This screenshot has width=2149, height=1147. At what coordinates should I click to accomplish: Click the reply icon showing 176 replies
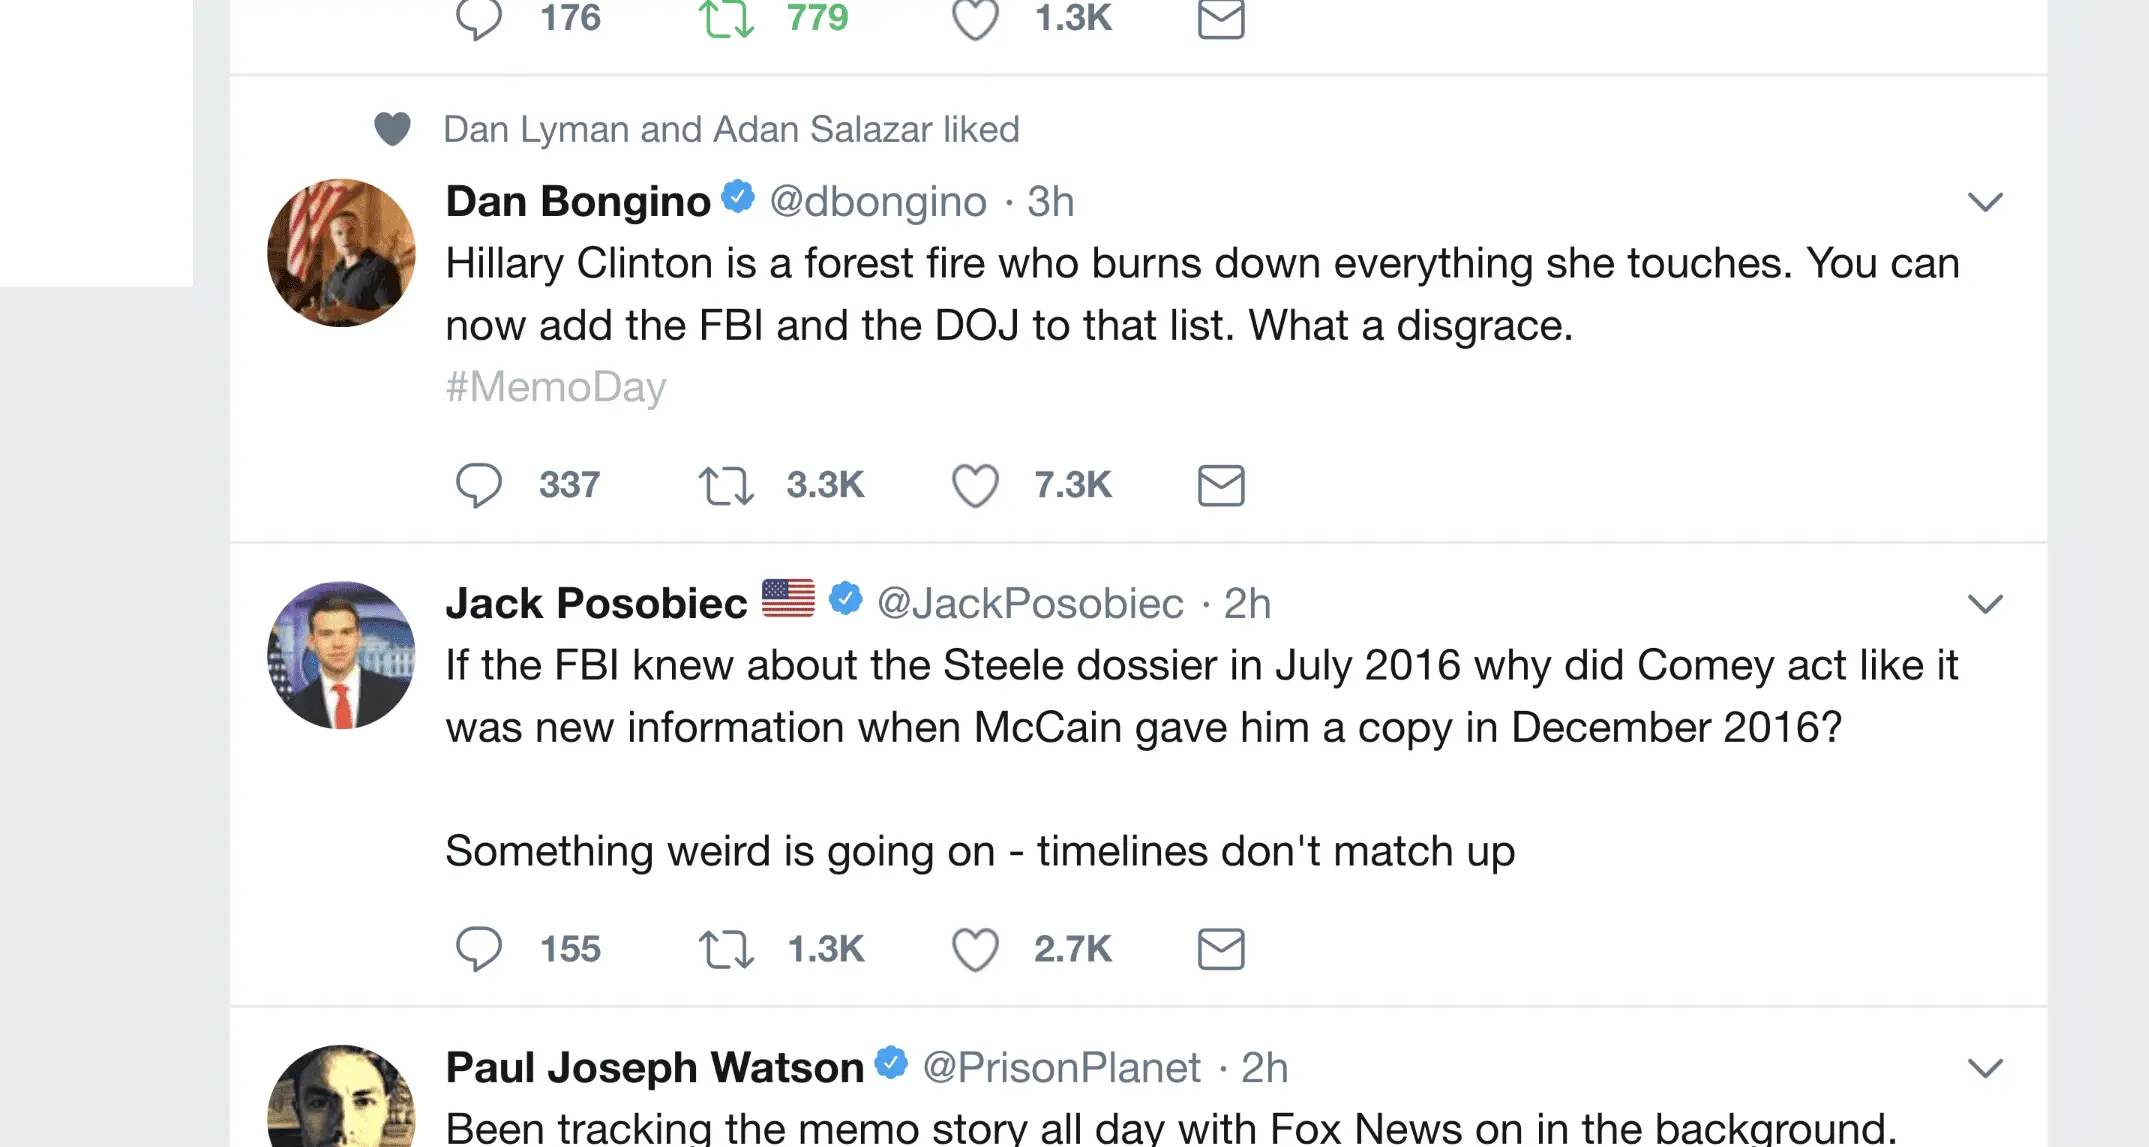coord(478,19)
